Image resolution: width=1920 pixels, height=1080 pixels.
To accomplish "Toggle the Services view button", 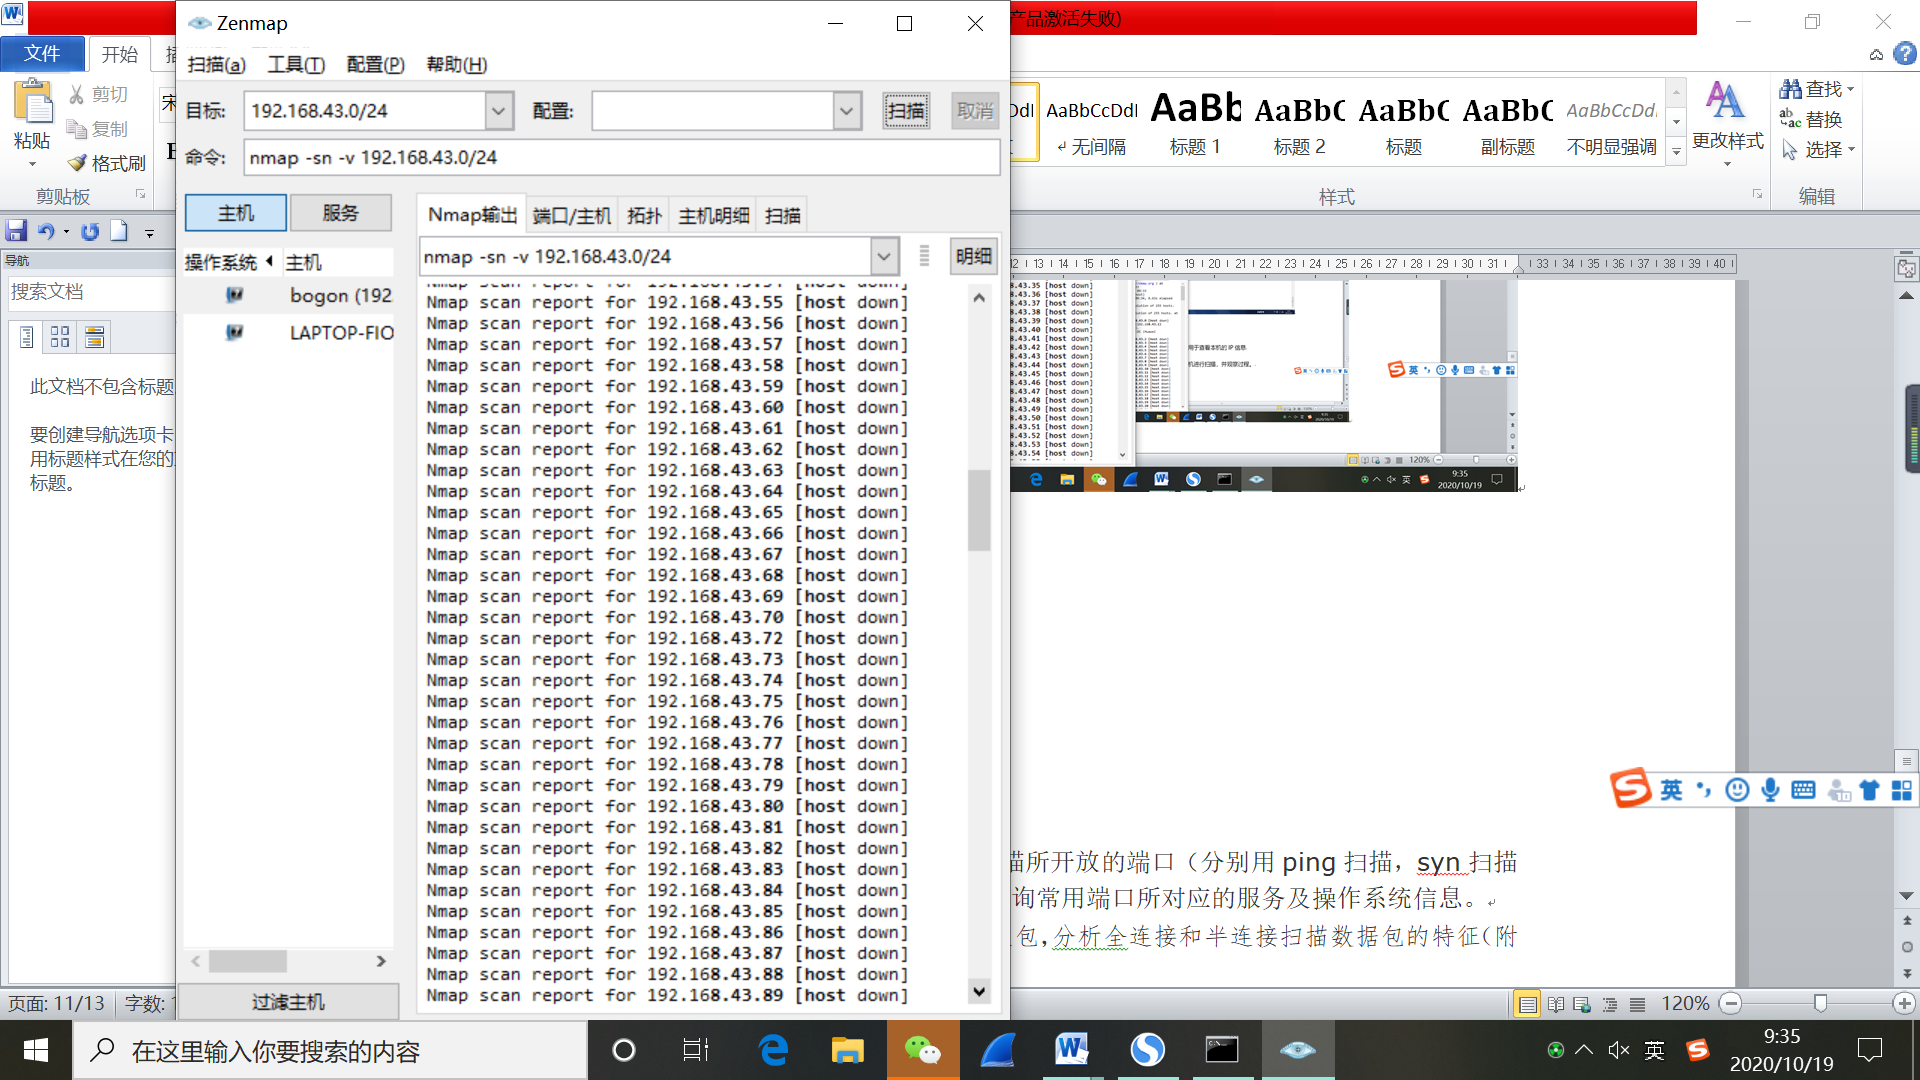I will 340,213.
